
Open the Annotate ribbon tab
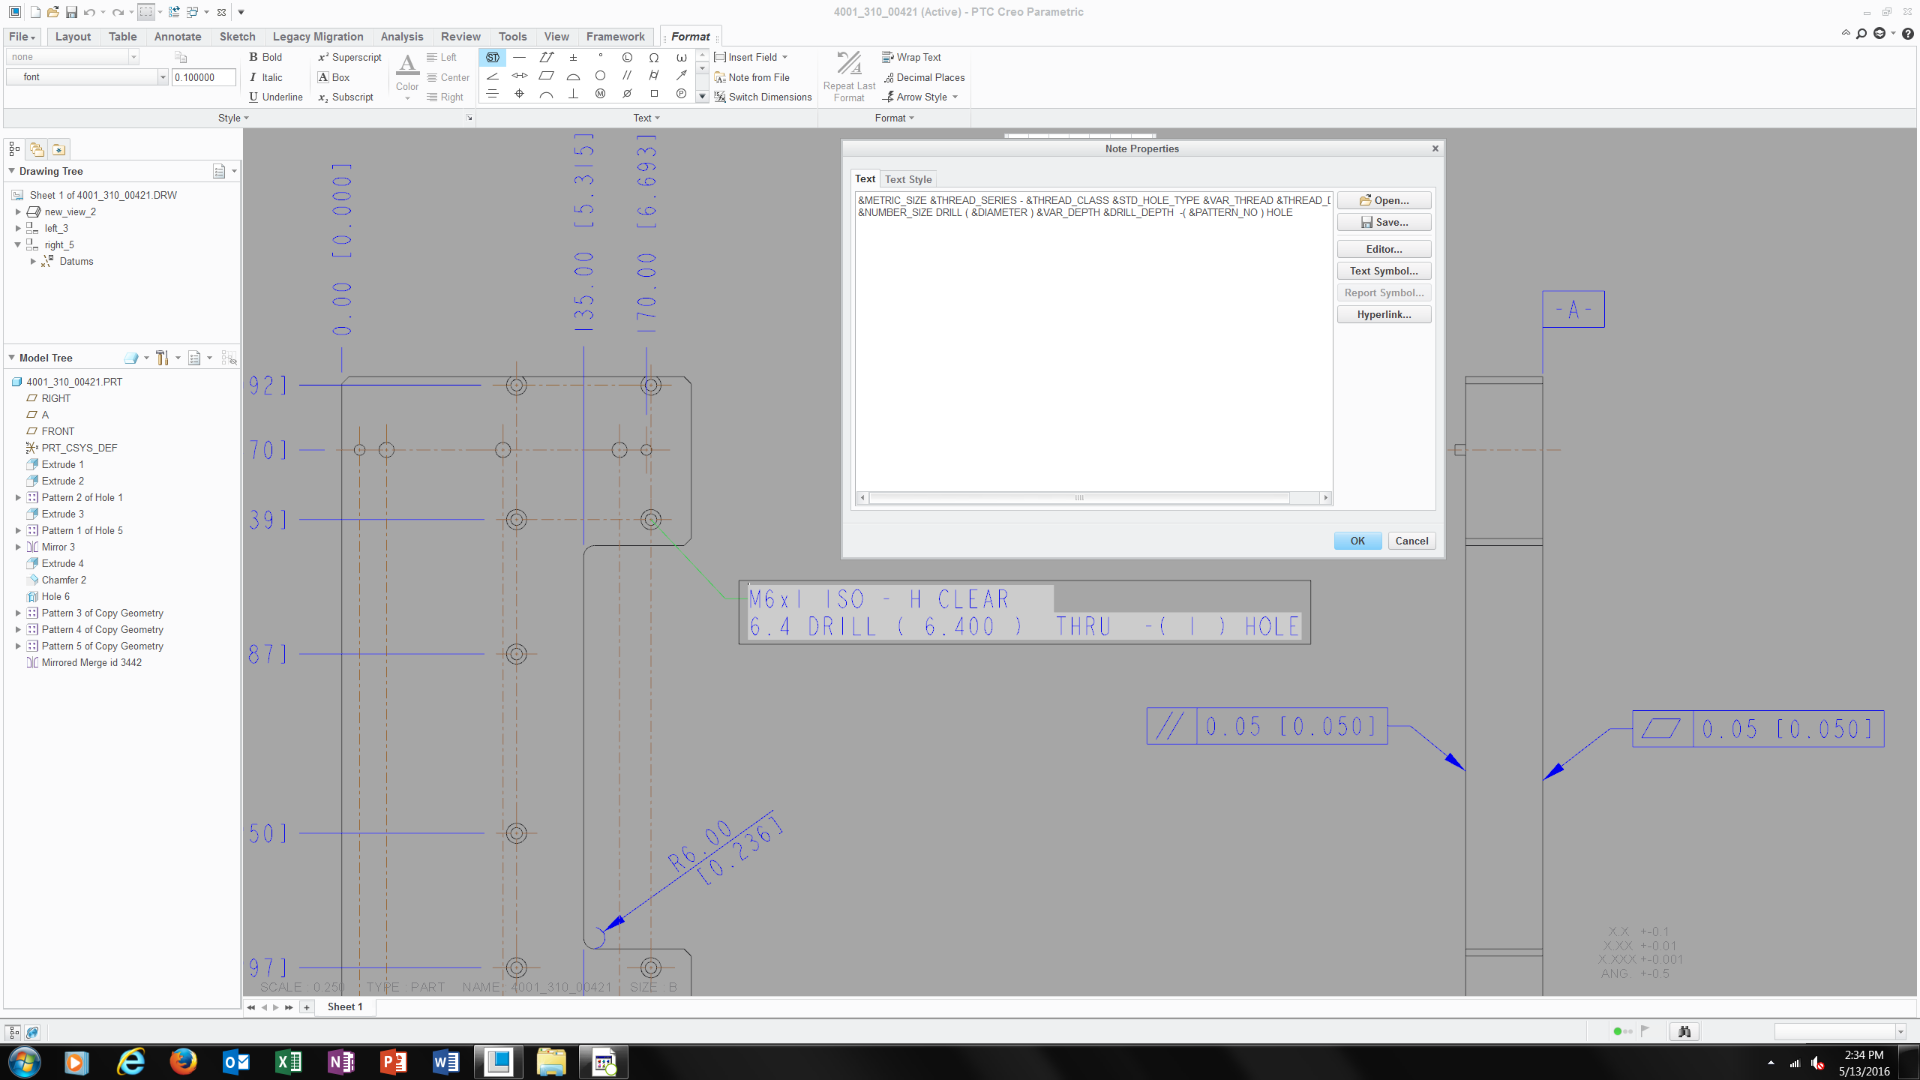(x=177, y=37)
